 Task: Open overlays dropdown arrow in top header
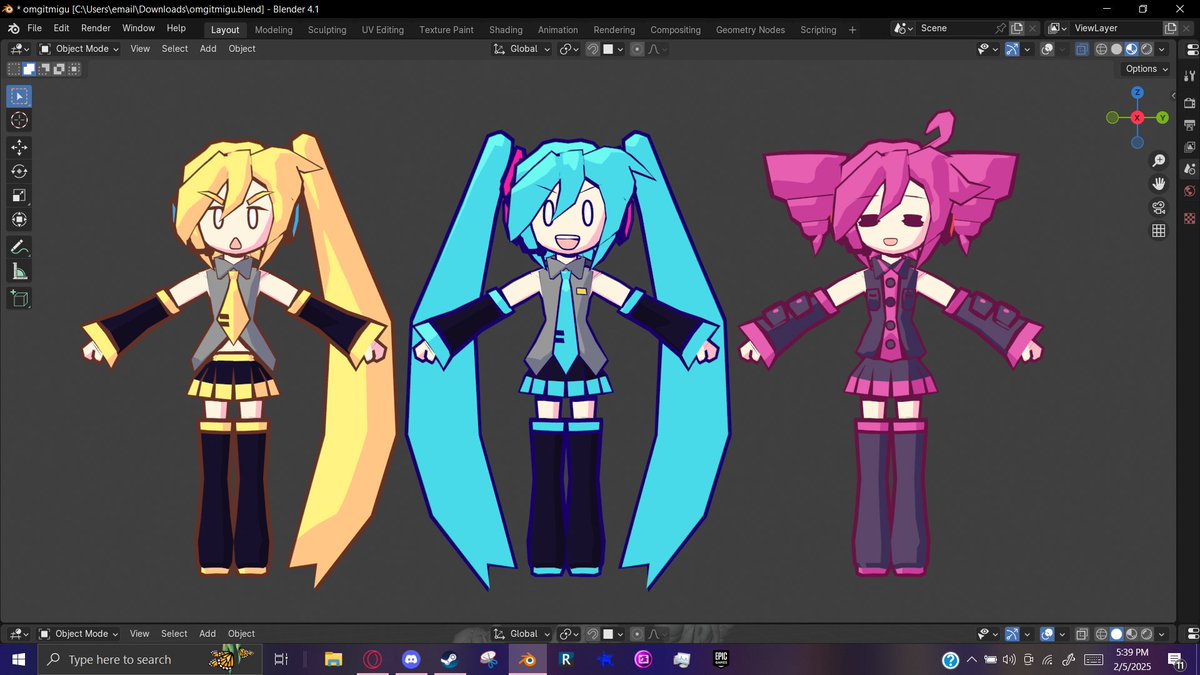(x=1060, y=49)
